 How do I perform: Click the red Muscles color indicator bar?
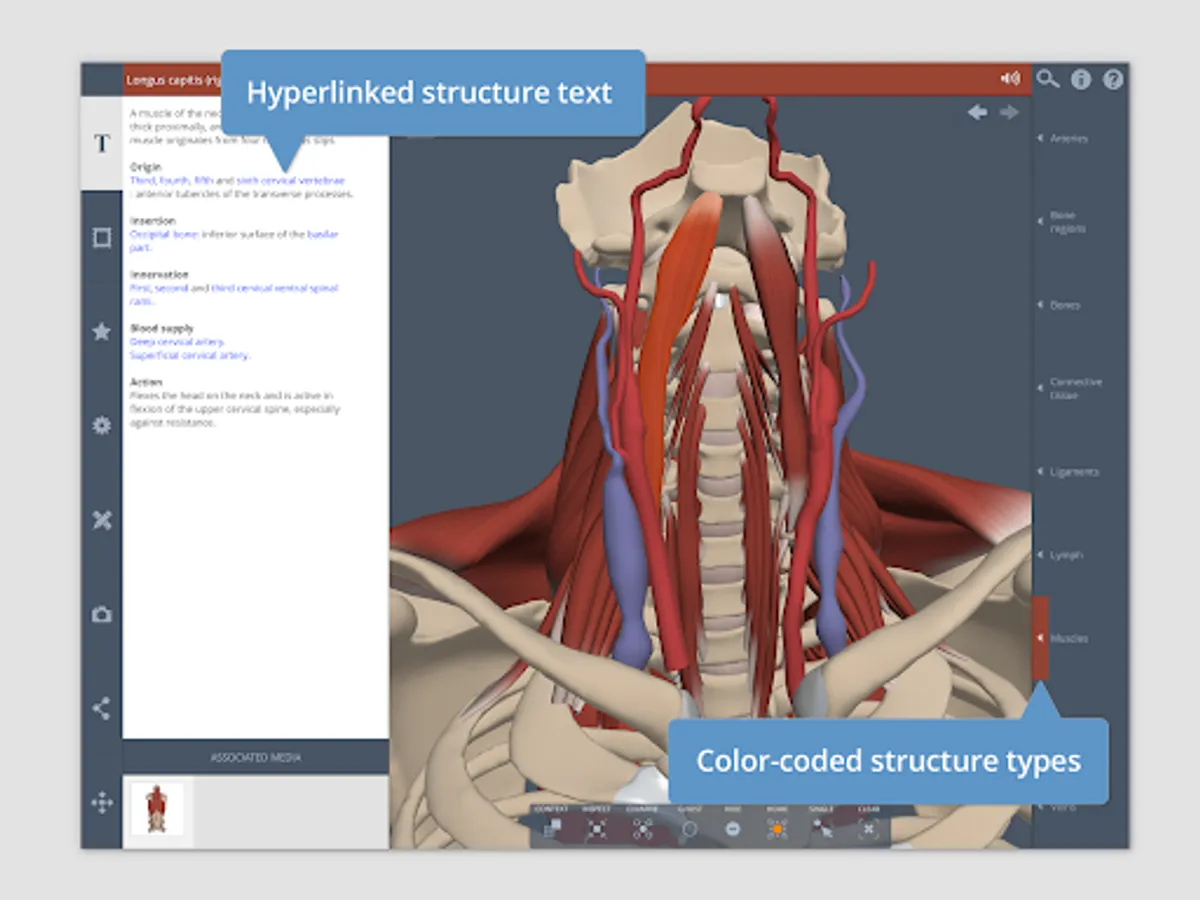click(1040, 638)
